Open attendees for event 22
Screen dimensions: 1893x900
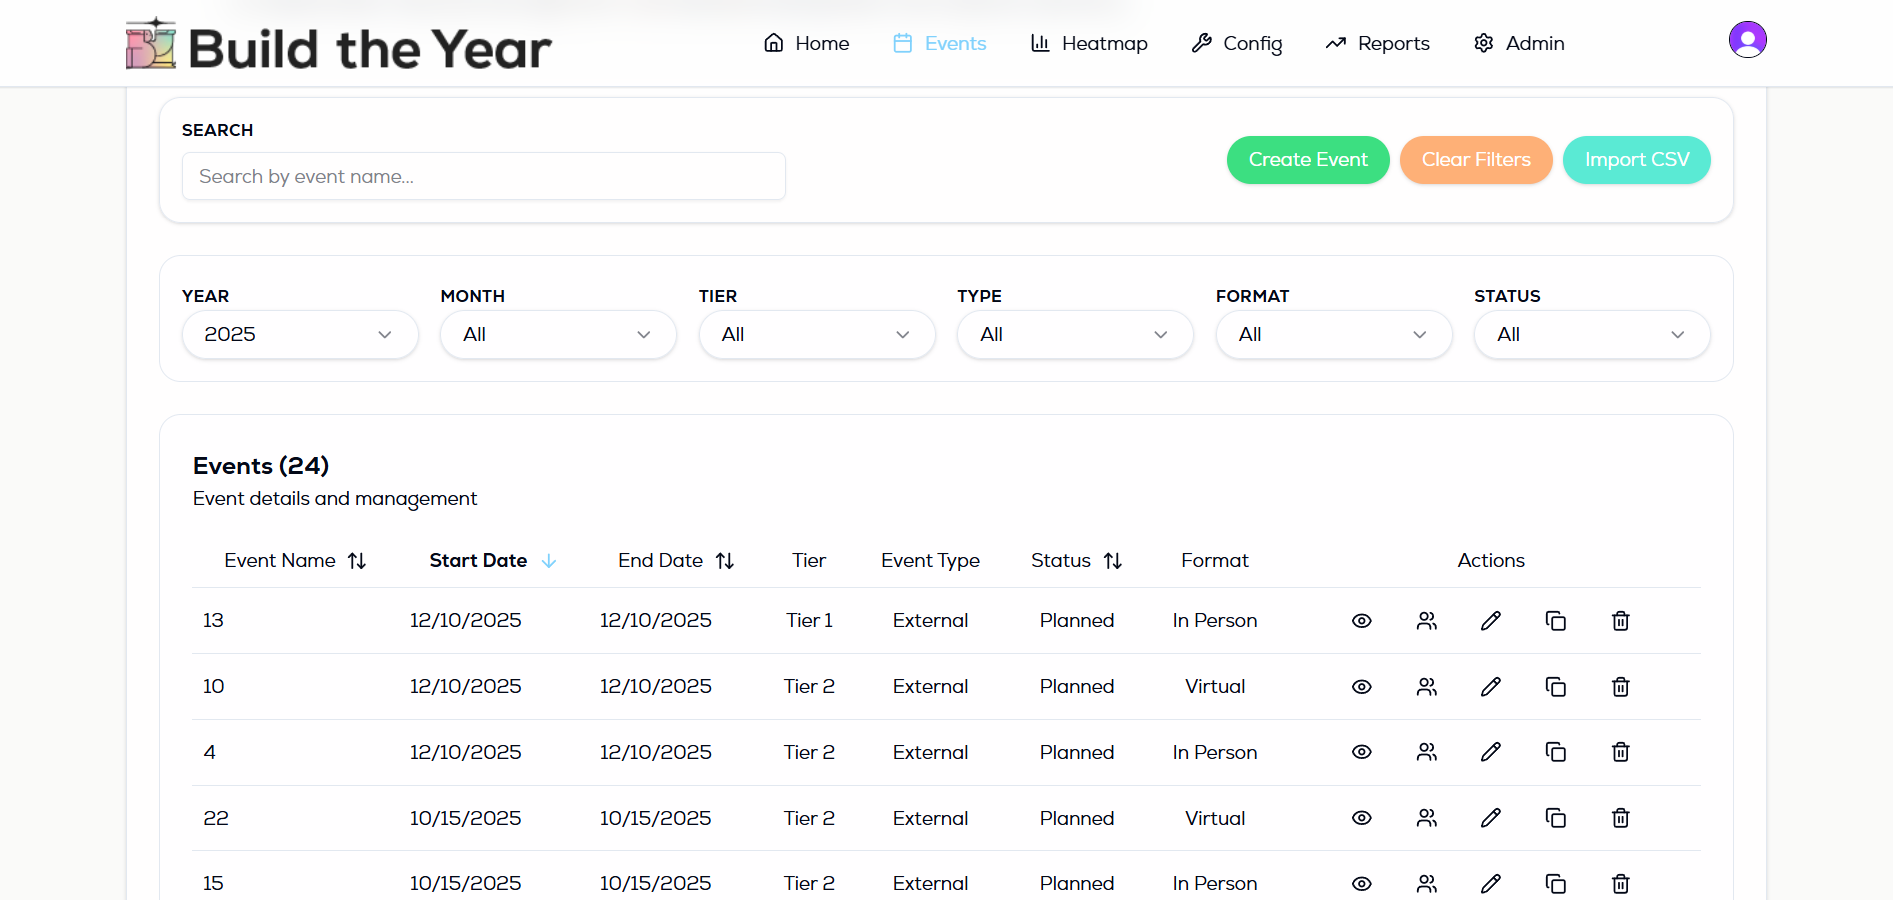1427,818
